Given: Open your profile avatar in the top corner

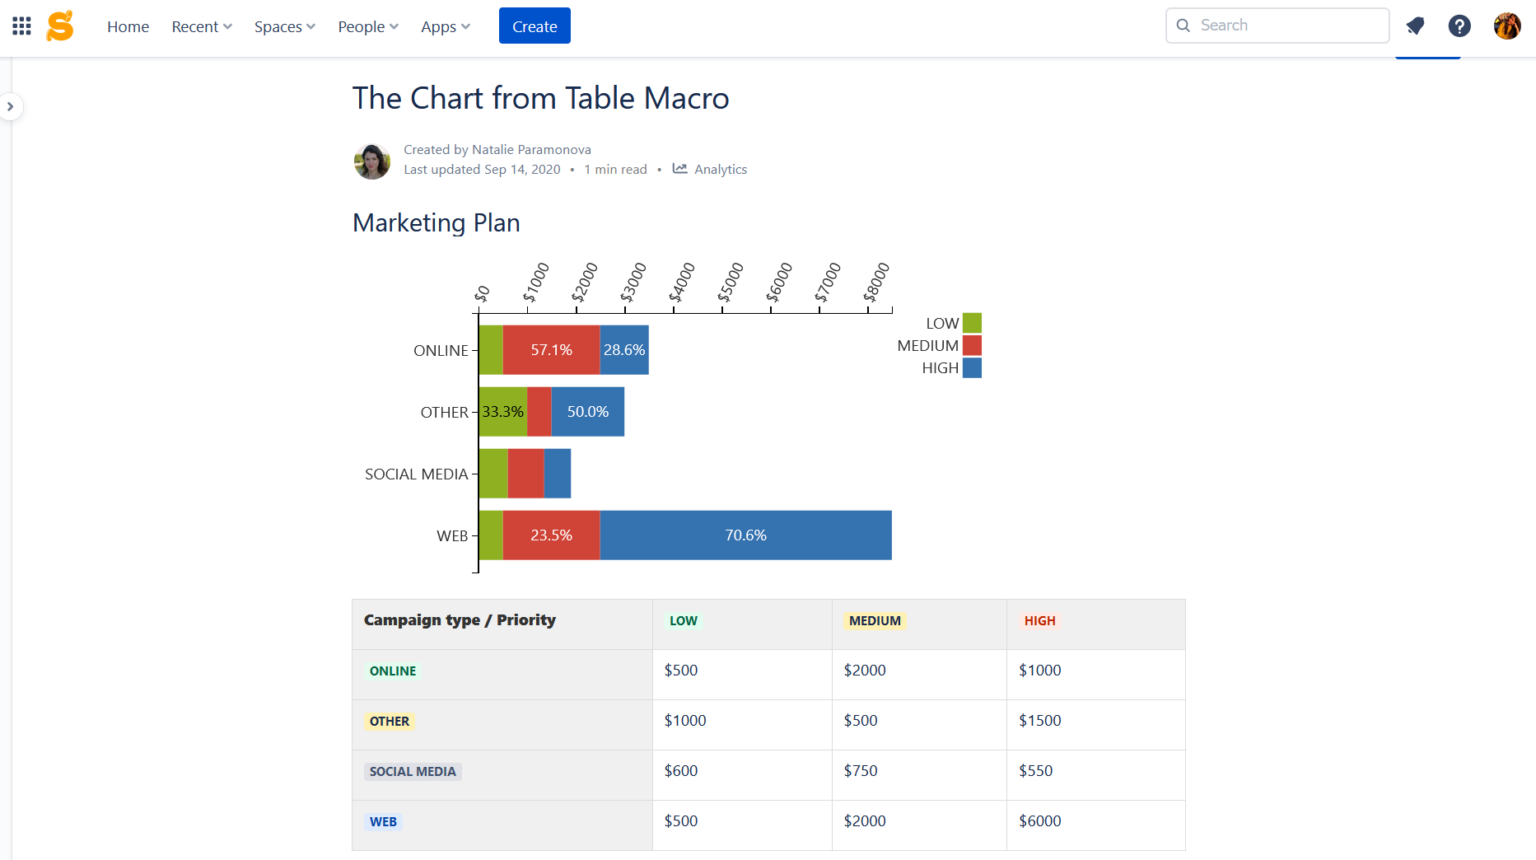Looking at the screenshot, I should [x=1507, y=26].
